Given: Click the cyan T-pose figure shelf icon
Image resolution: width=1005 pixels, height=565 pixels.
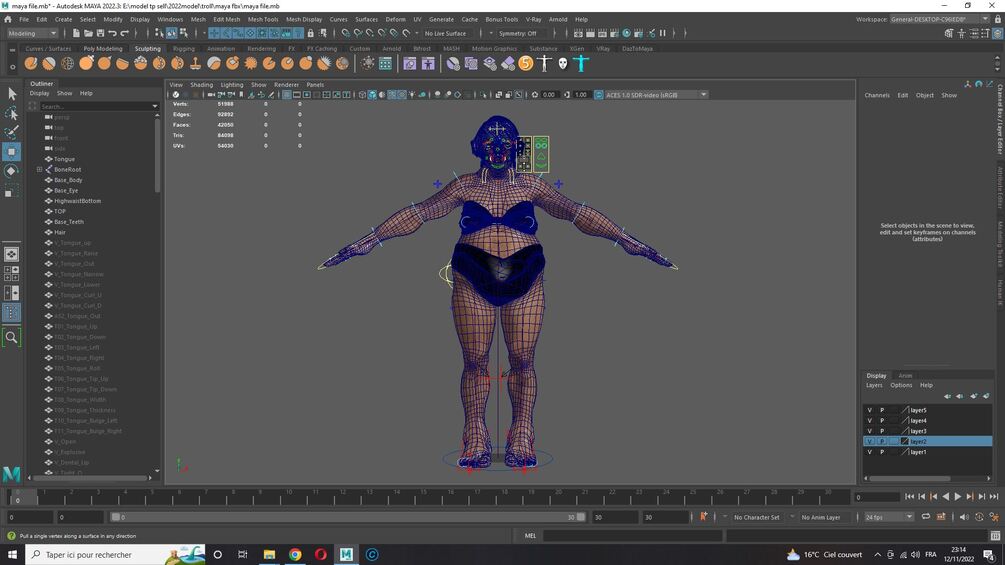Looking at the screenshot, I should 581,63.
